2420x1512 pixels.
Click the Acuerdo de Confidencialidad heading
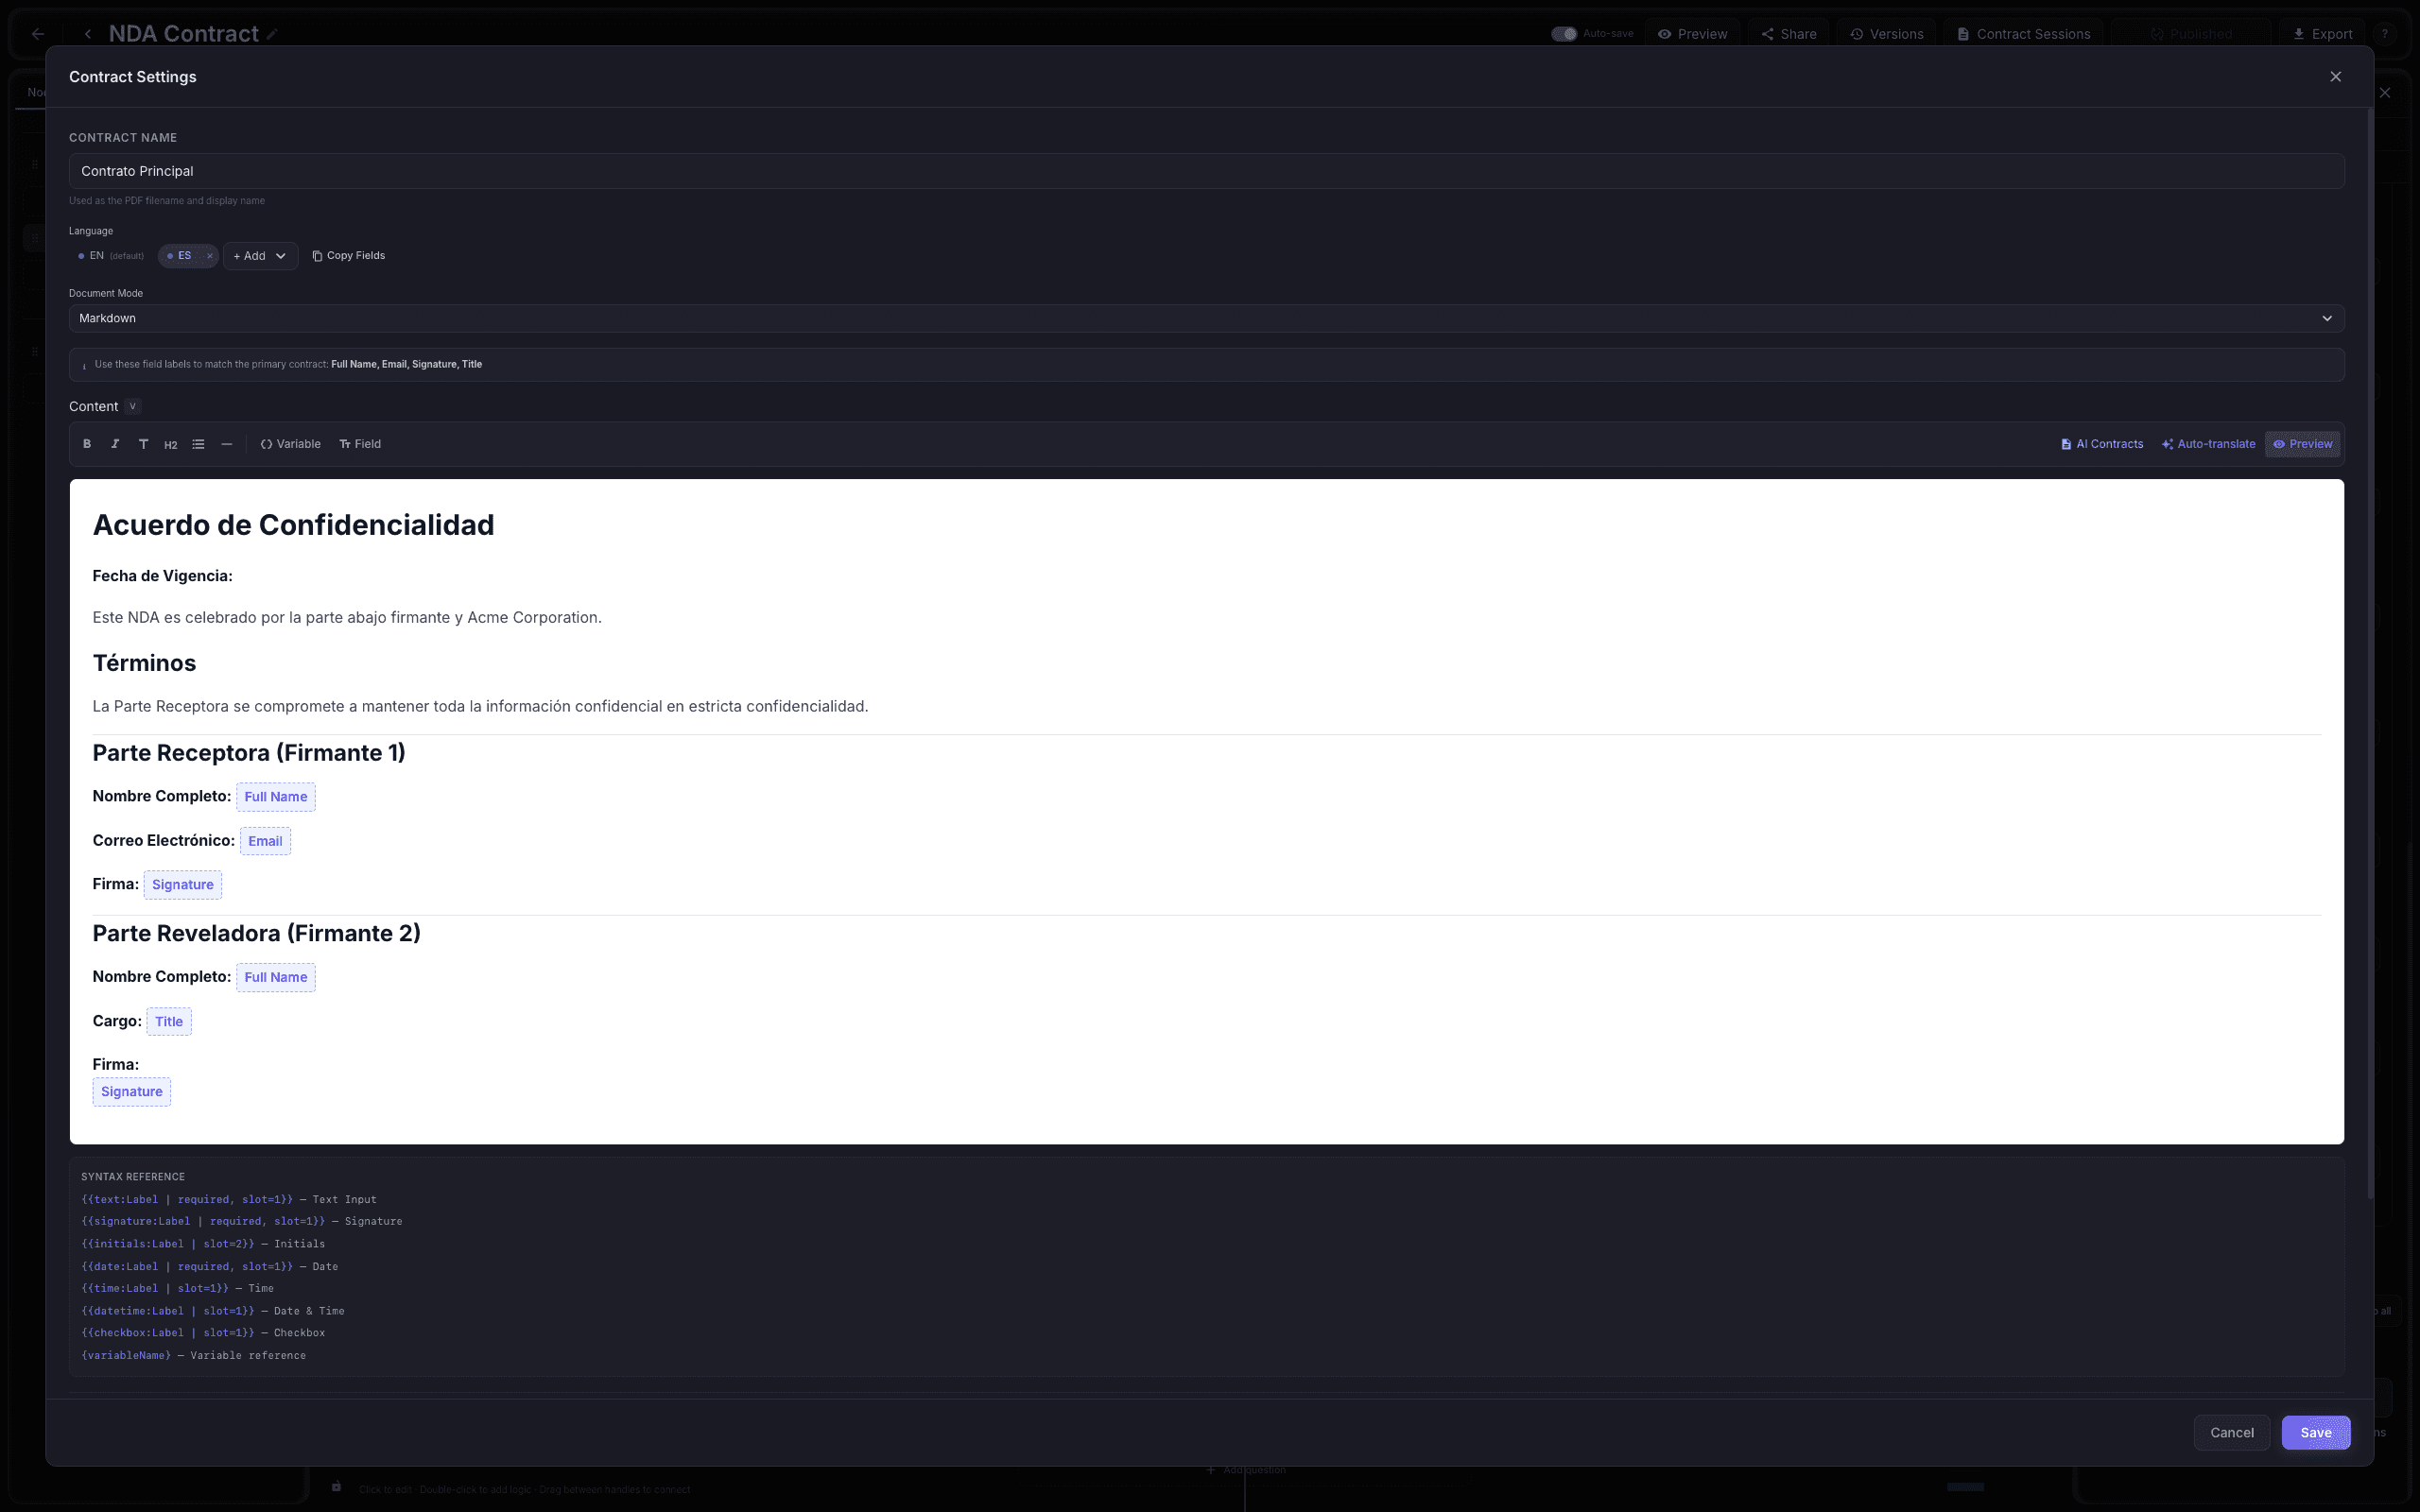click(x=293, y=525)
